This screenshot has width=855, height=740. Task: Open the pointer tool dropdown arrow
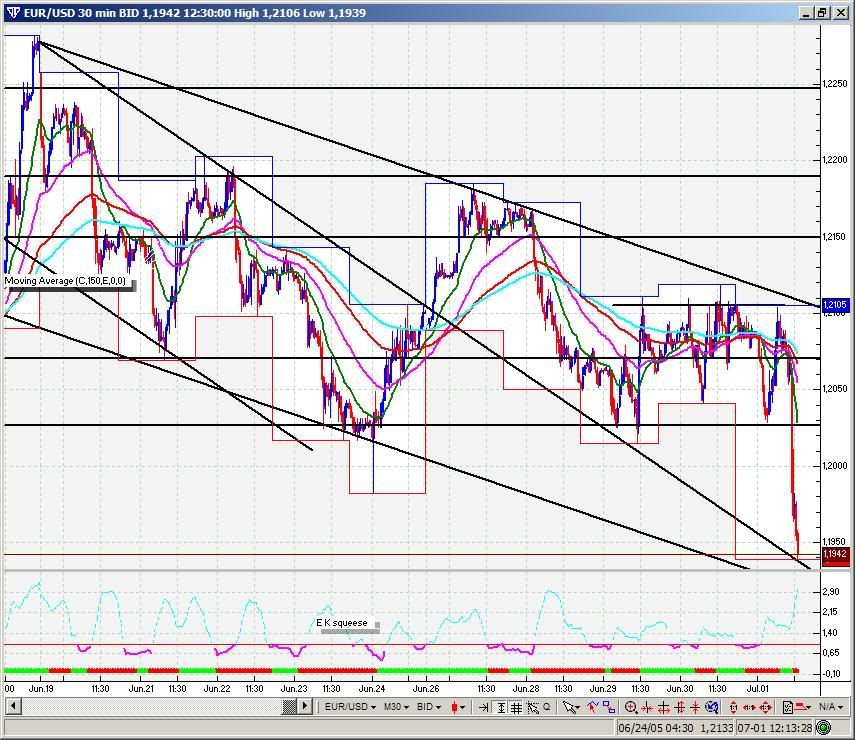click(x=577, y=708)
